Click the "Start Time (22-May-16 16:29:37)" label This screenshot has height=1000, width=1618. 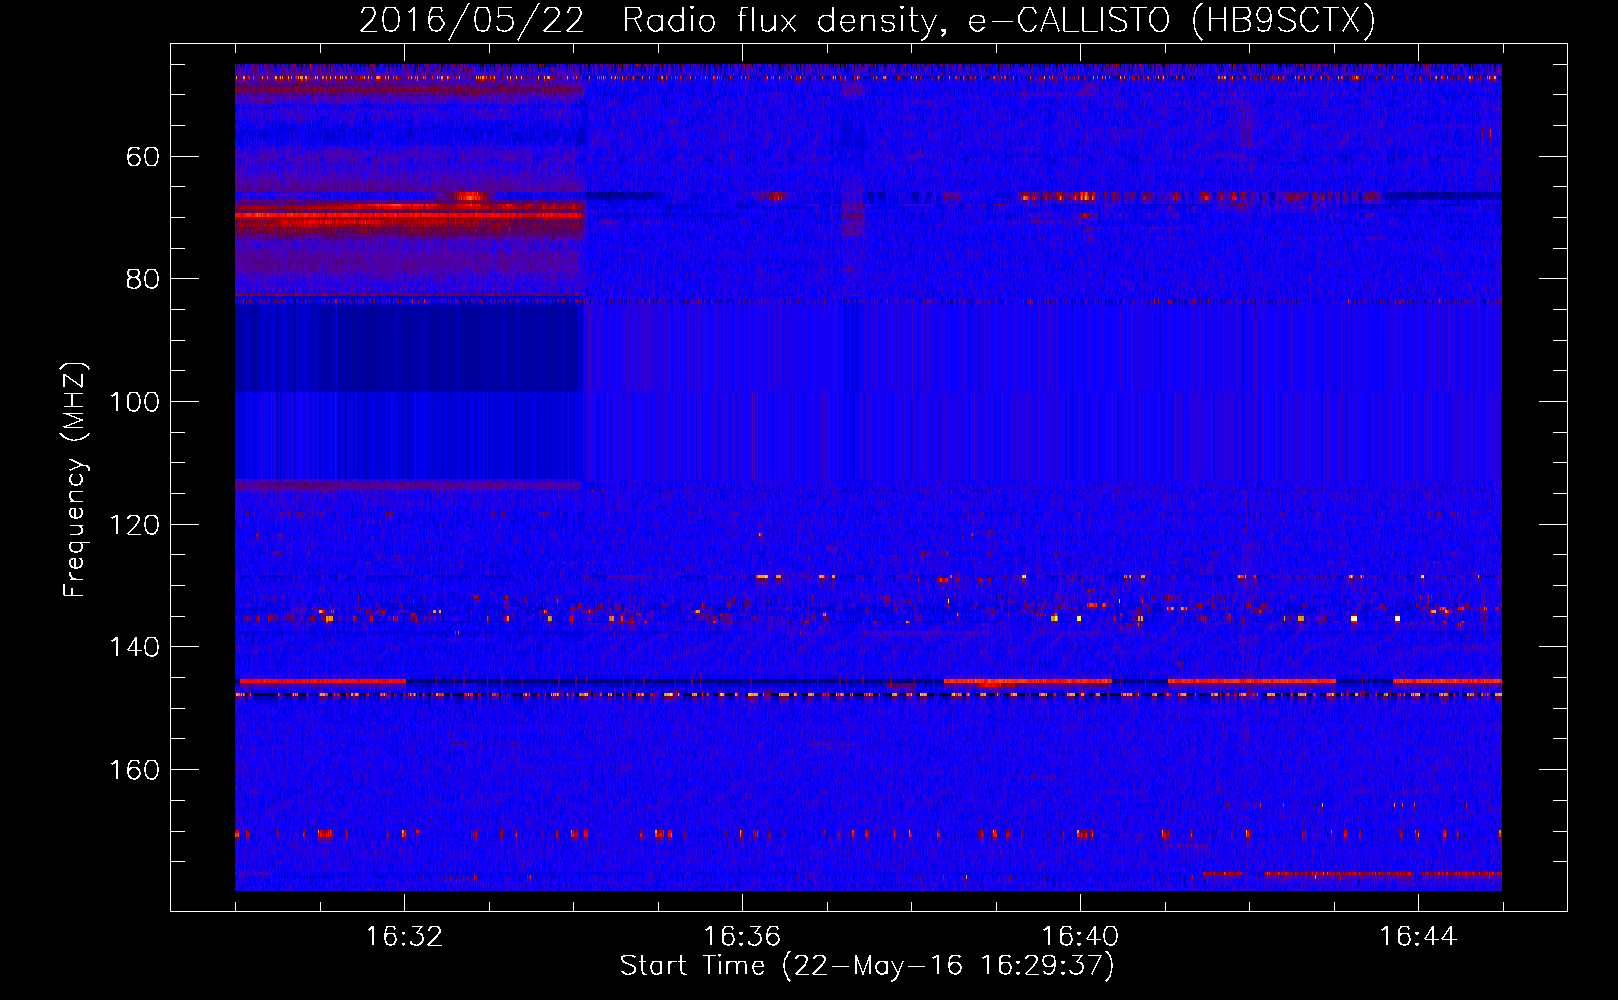click(x=867, y=966)
